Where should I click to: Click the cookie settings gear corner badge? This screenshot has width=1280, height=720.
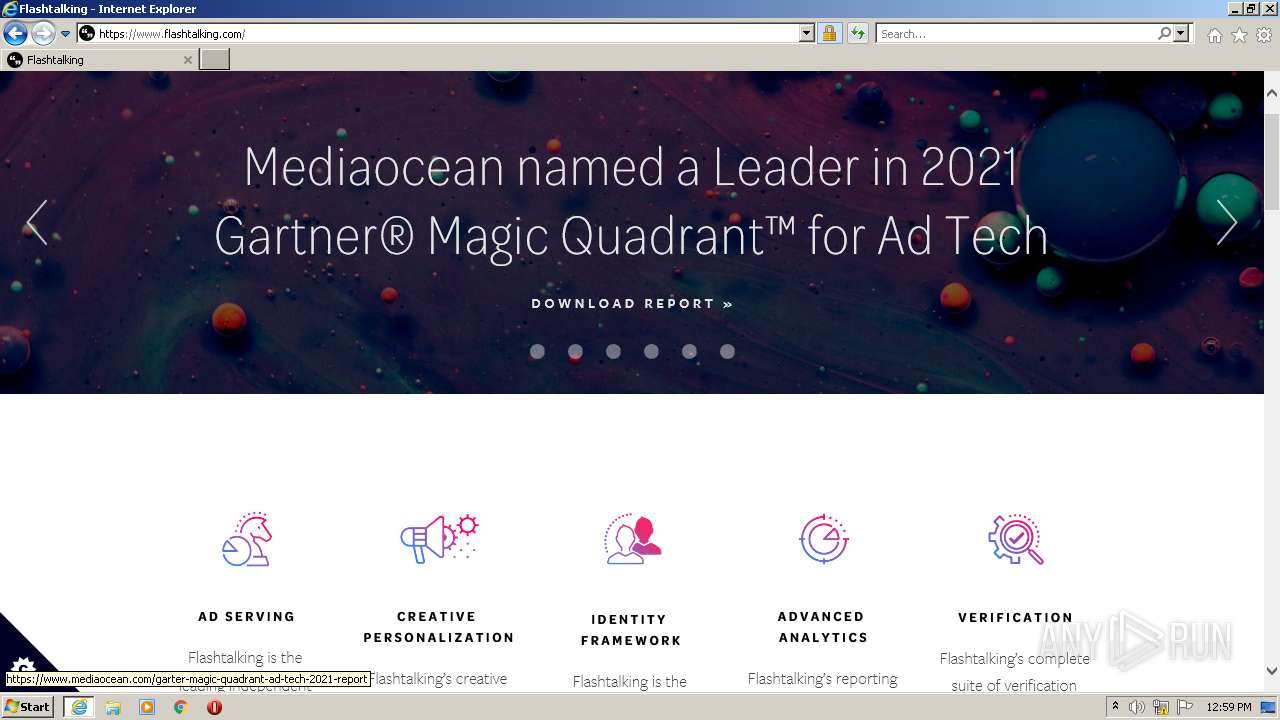(23, 666)
